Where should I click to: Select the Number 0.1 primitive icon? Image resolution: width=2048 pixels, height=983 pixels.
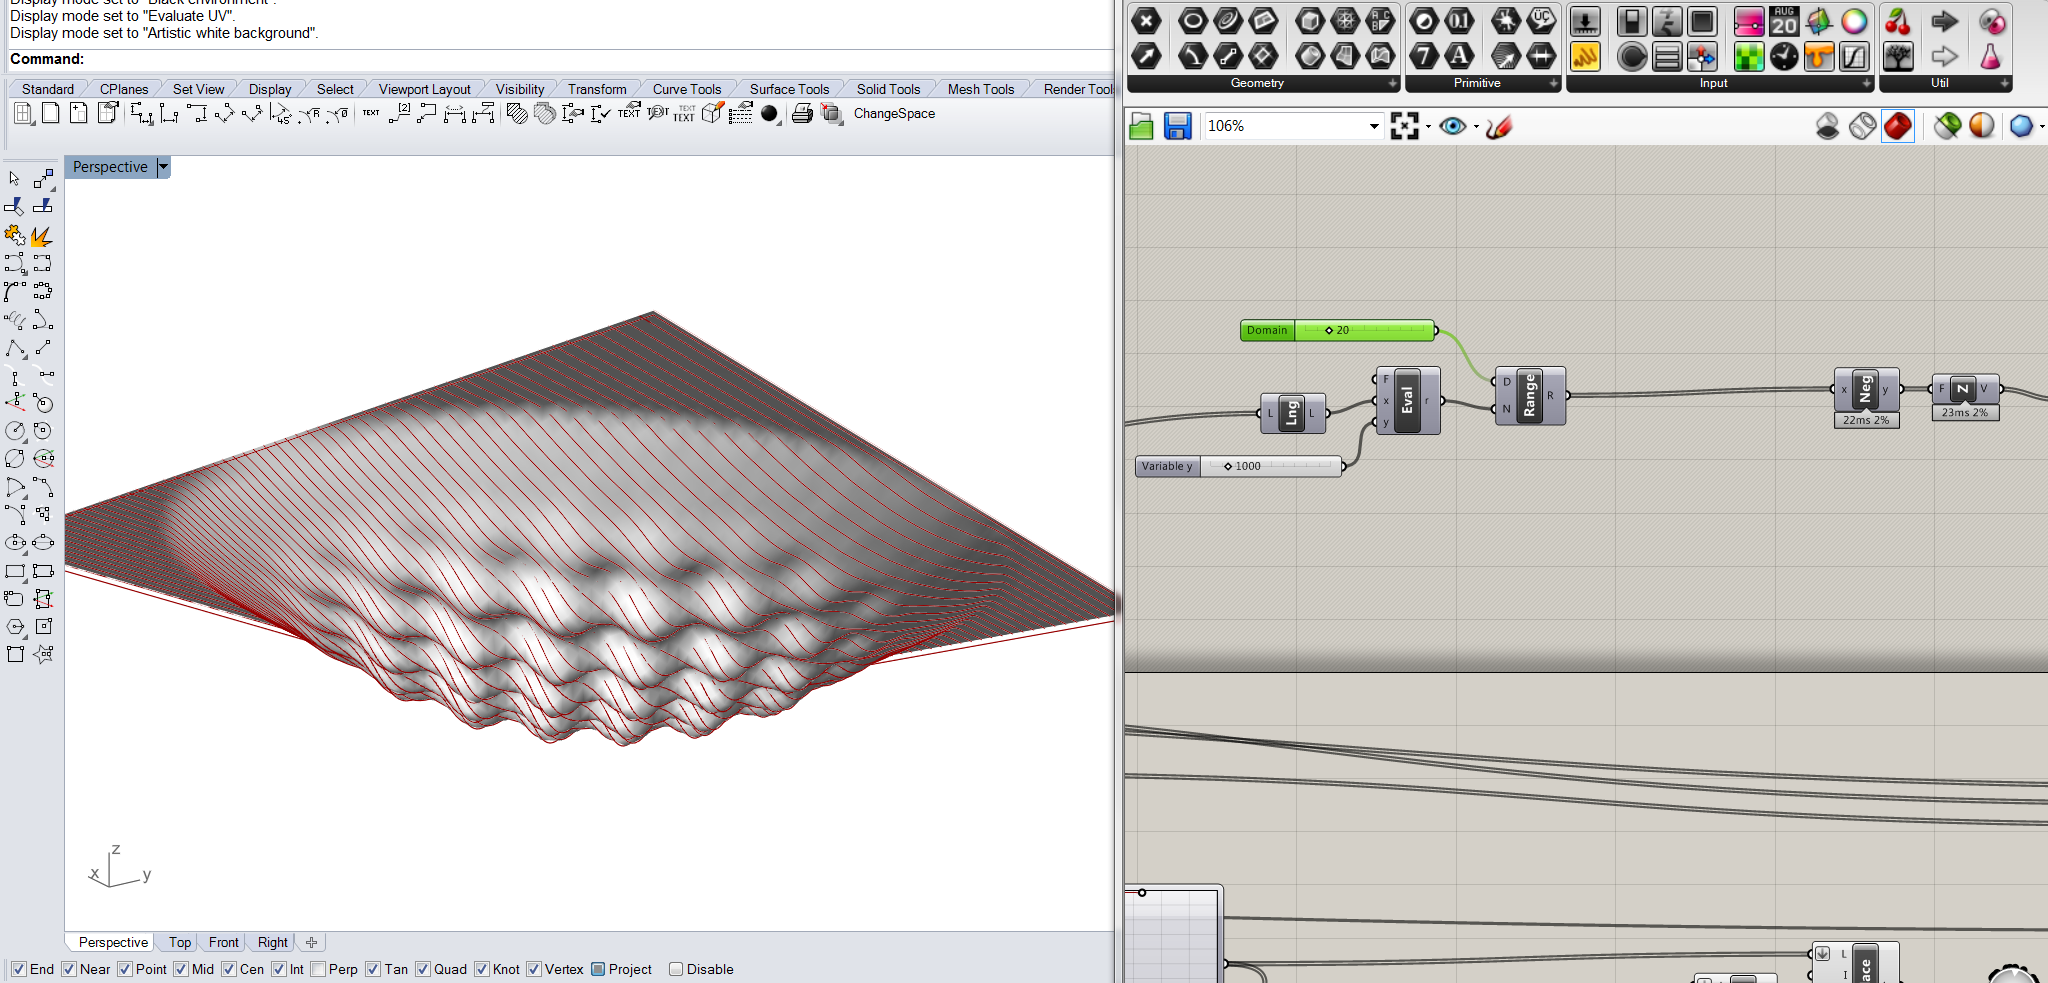(1459, 21)
